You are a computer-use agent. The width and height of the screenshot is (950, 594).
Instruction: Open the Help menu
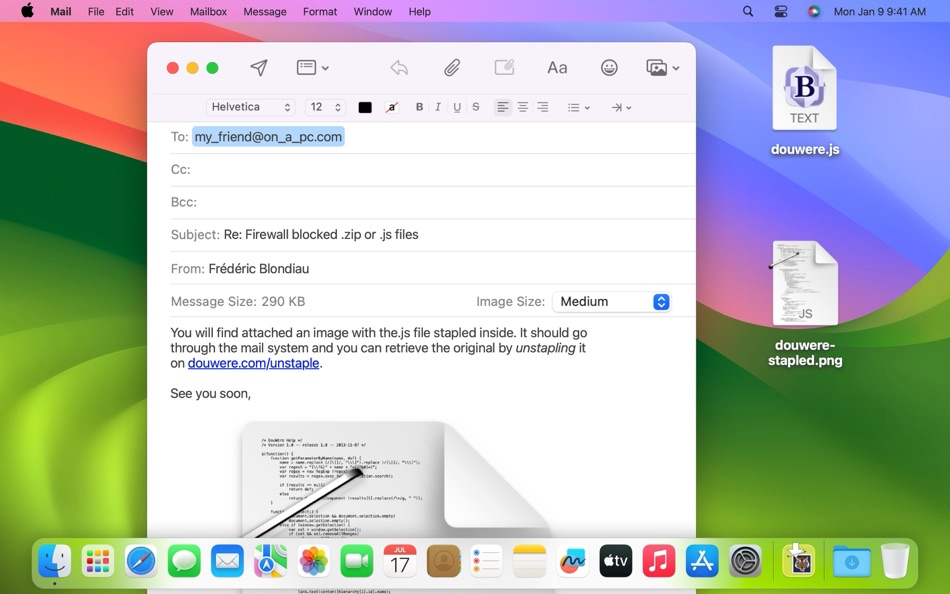(419, 12)
